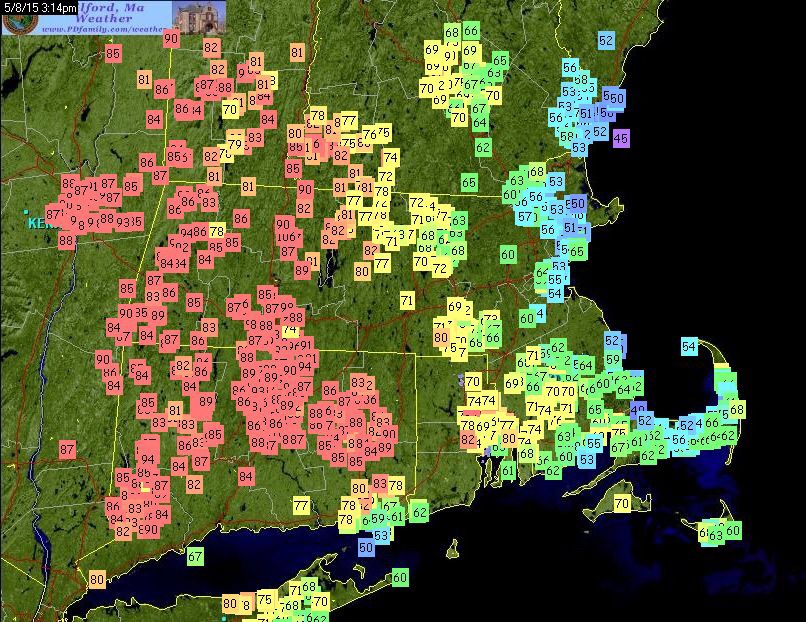This screenshot has height=622, width=806.
Task: Click the orange 80 marker at bottom left
Action: tap(96, 579)
